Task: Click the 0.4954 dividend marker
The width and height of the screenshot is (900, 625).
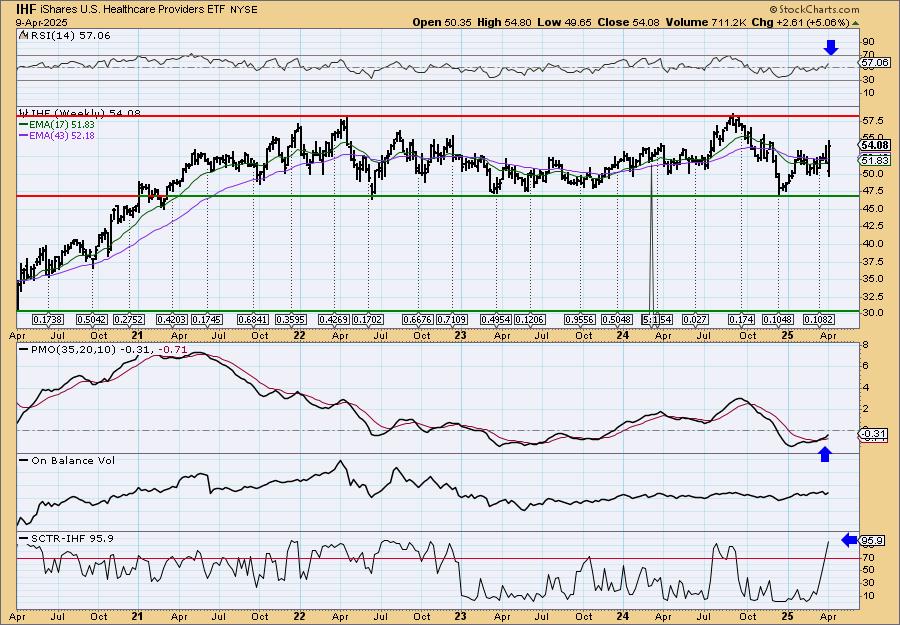Action: tap(496, 320)
